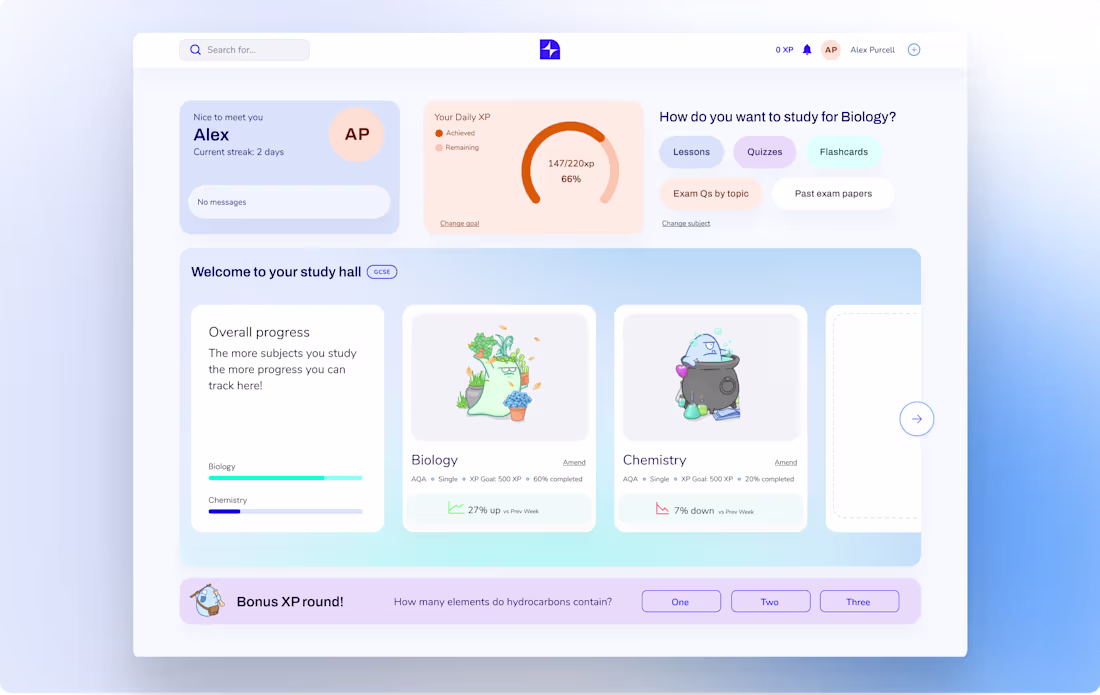Screen dimensions: 1100x695
Task: Click the plus circle icon beside Alex Purcell
Action: (913, 50)
